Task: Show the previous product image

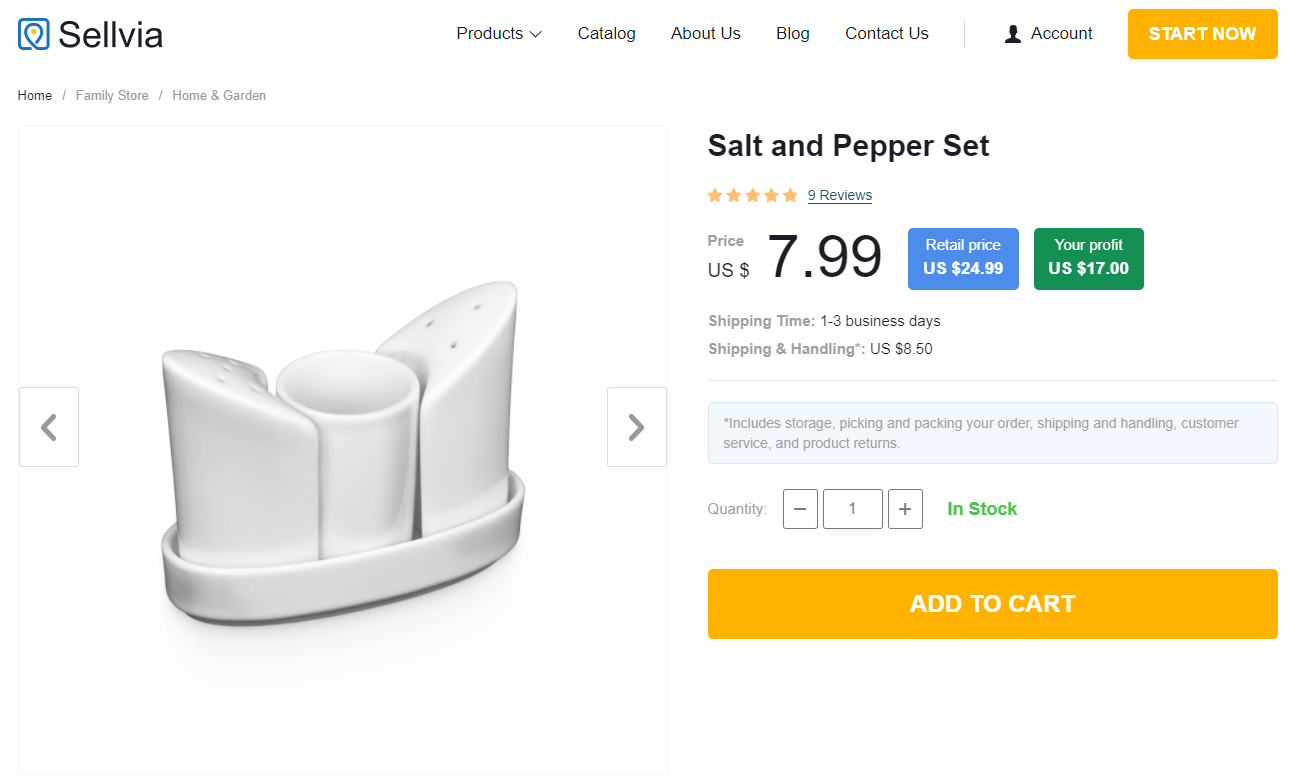Action: coord(49,427)
